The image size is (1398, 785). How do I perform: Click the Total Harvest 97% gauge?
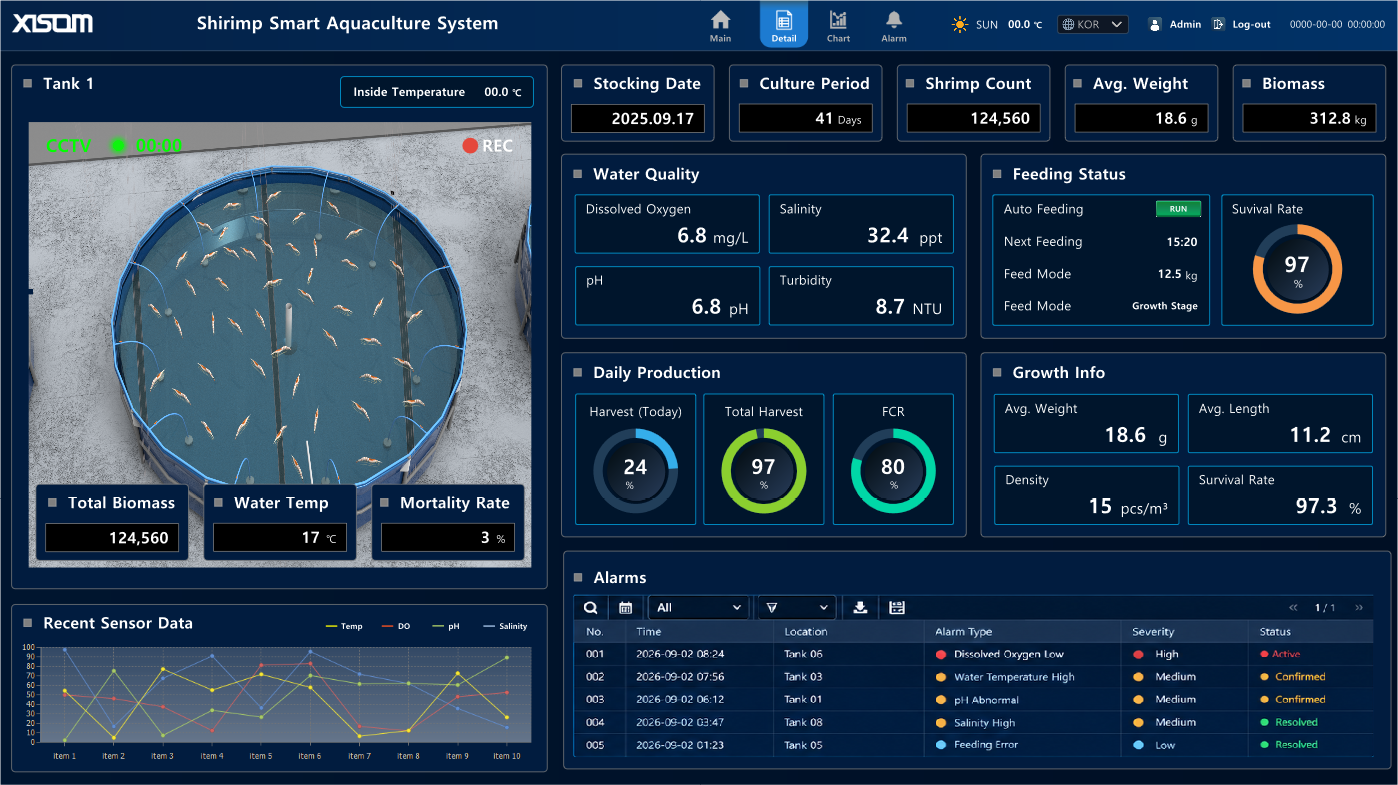(763, 471)
